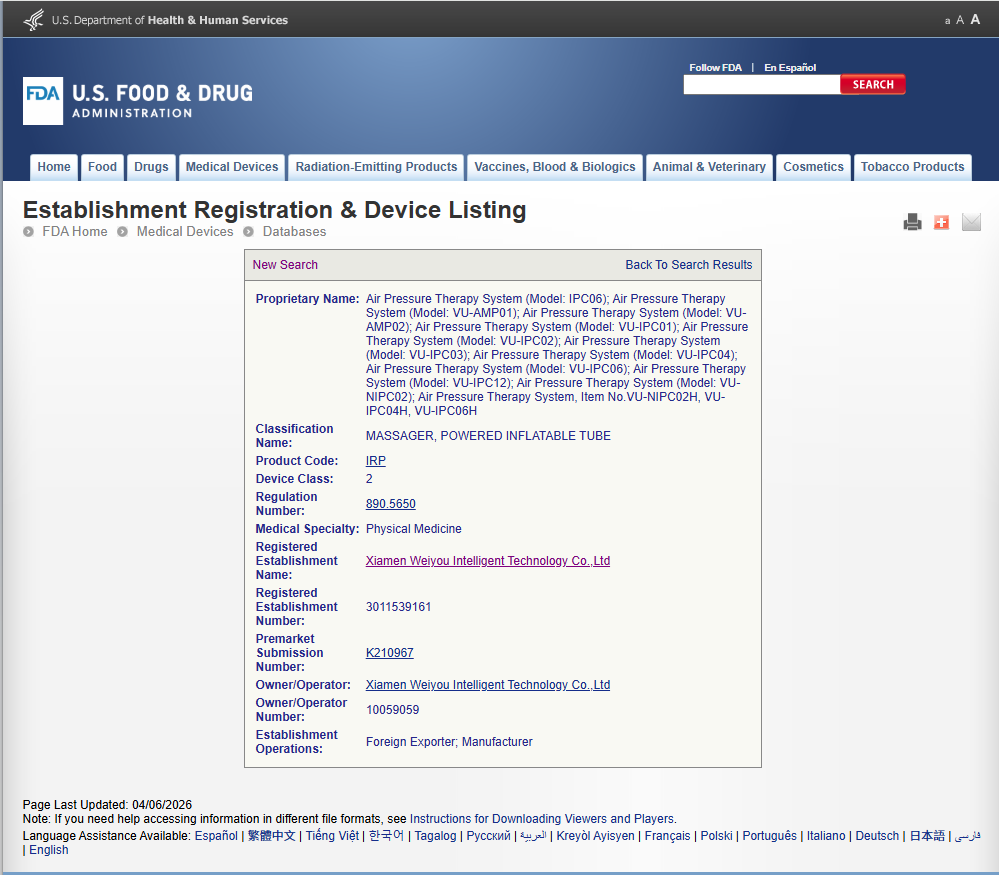Viewport: 999px width, 875px height.
Task: Select largest font size 'A'
Action: (x=975, y=20)
